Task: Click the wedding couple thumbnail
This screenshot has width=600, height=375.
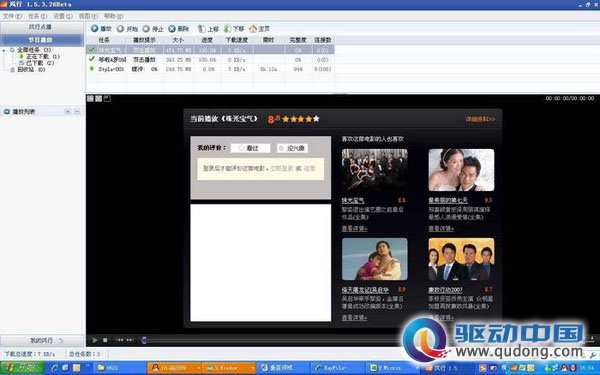Action: coord(461,170)
